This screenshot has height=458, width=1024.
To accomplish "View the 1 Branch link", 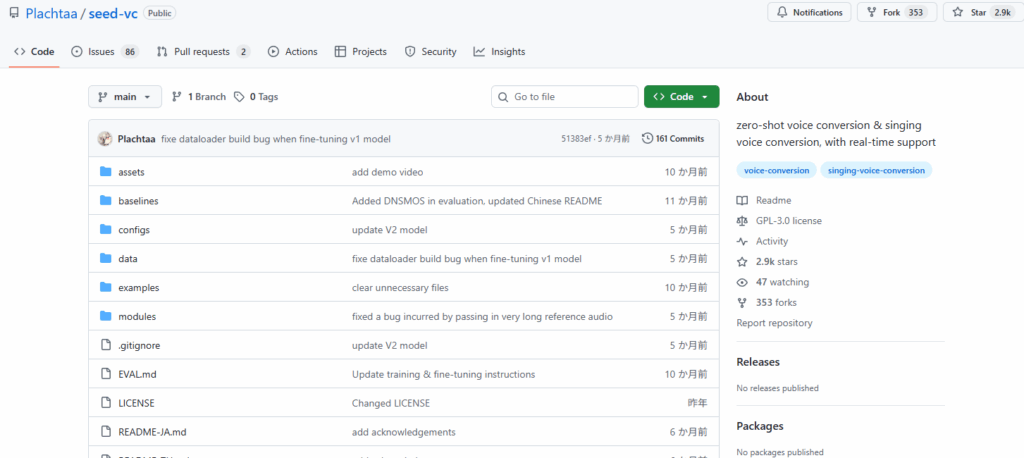I will [199, 97].
